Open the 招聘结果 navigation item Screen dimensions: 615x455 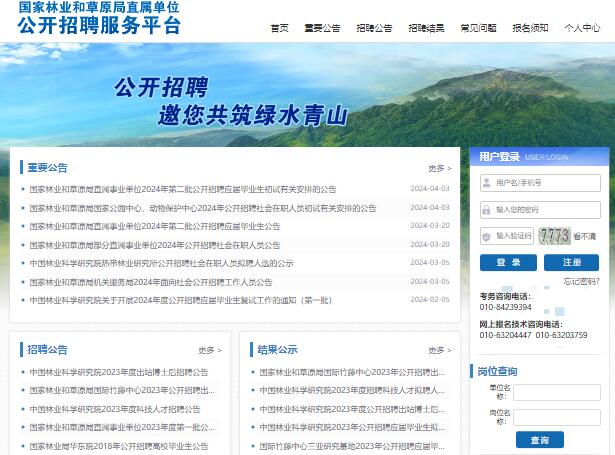click(x=426, y=28)
